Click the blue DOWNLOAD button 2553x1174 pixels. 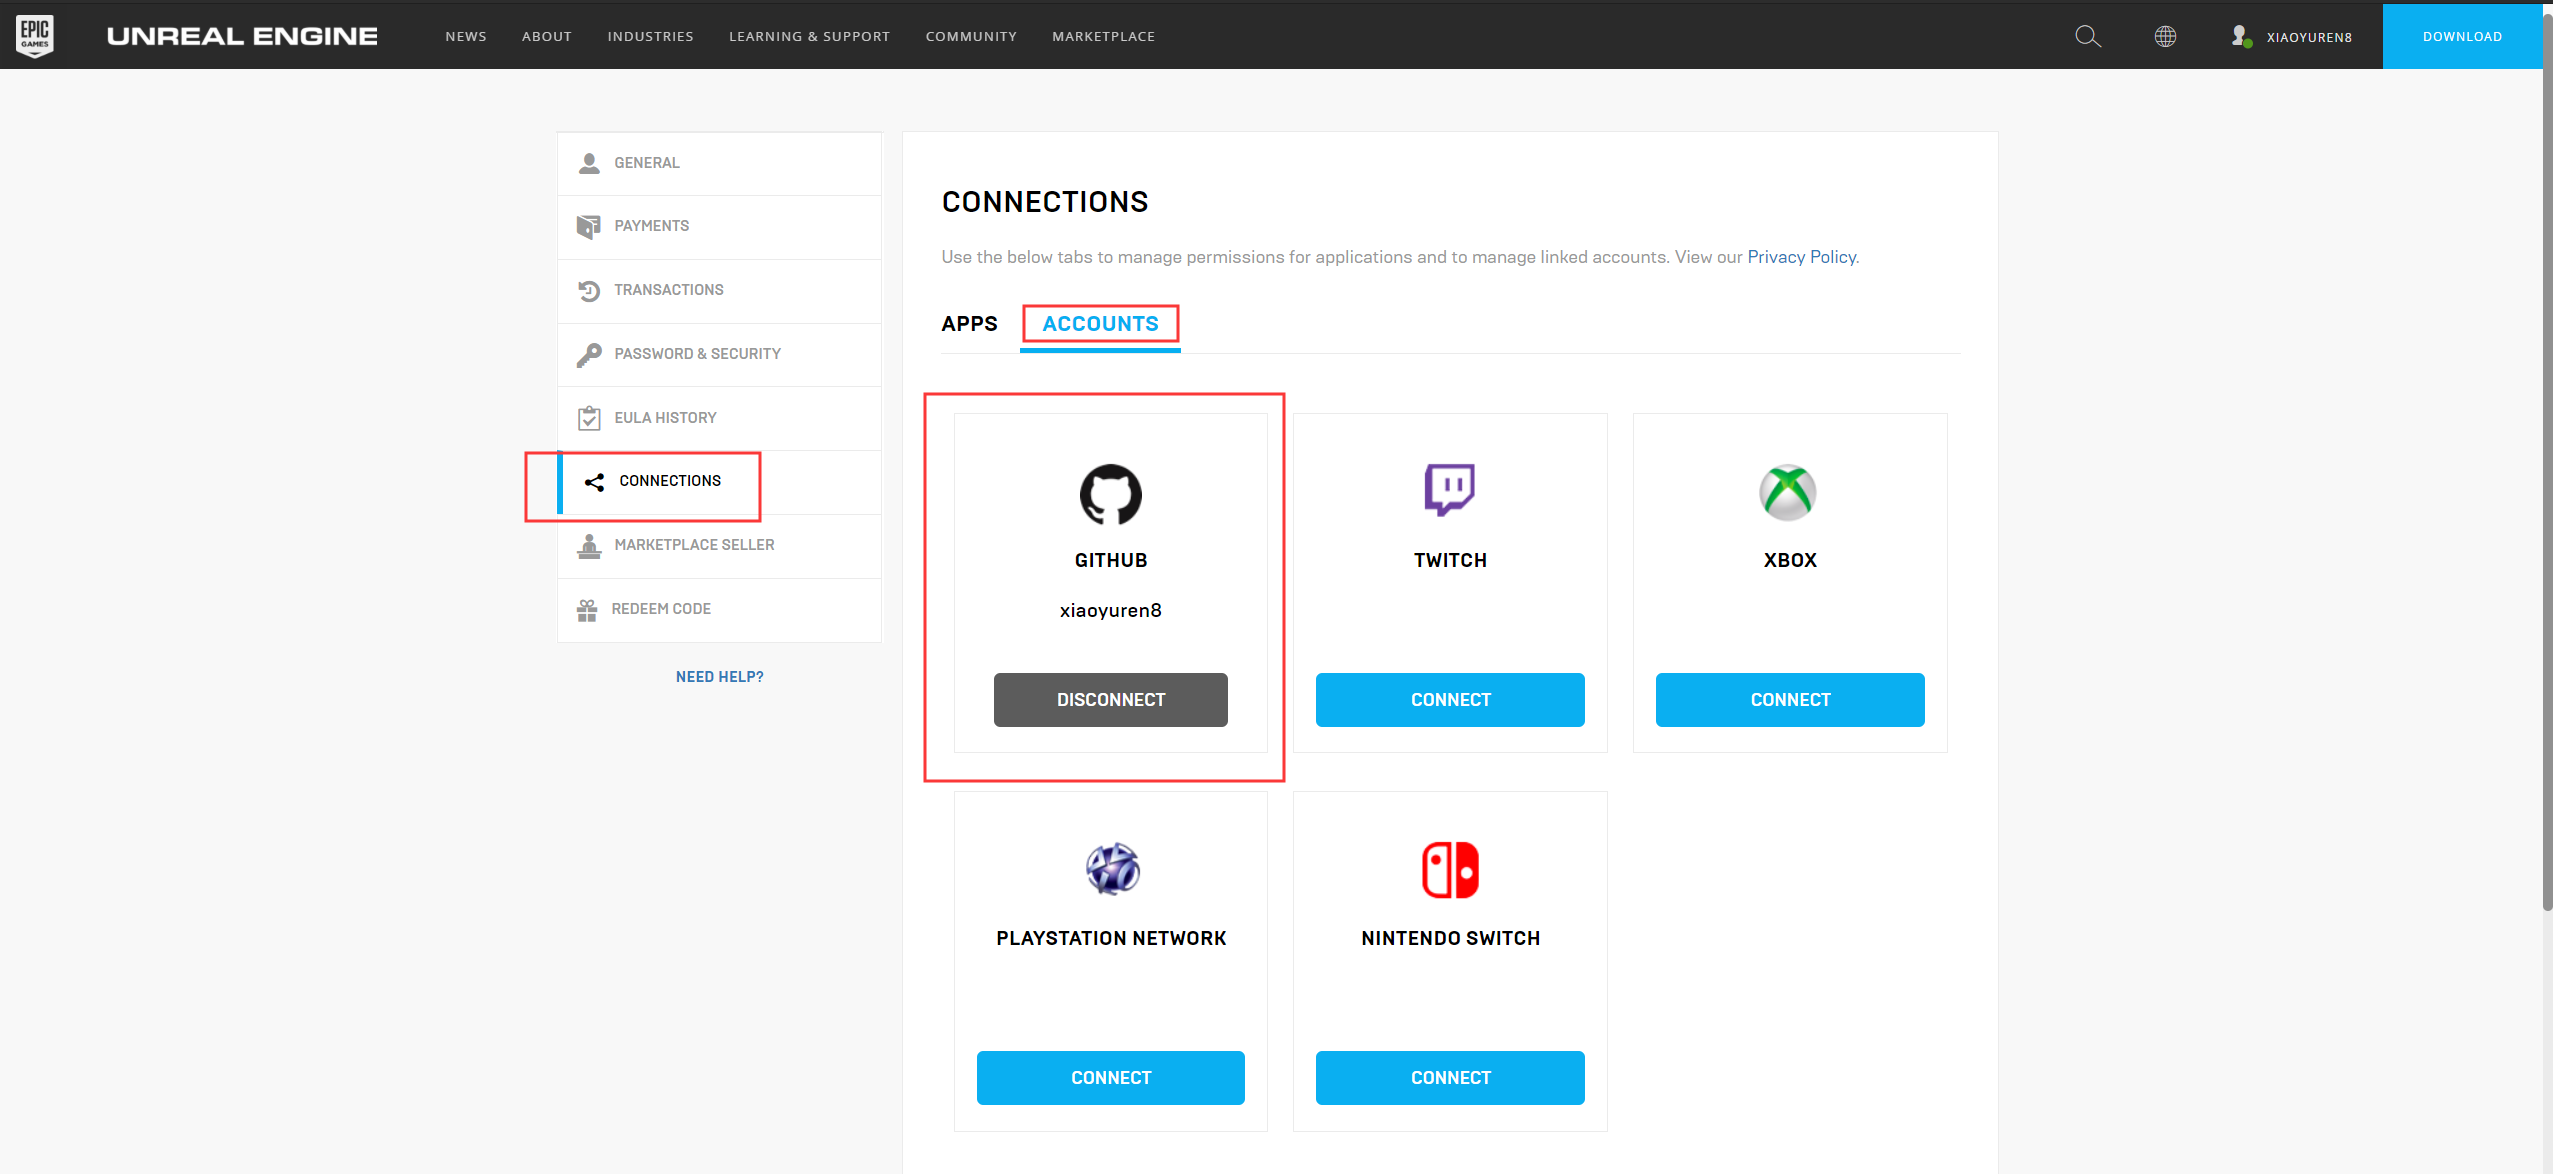(2462, 37)
